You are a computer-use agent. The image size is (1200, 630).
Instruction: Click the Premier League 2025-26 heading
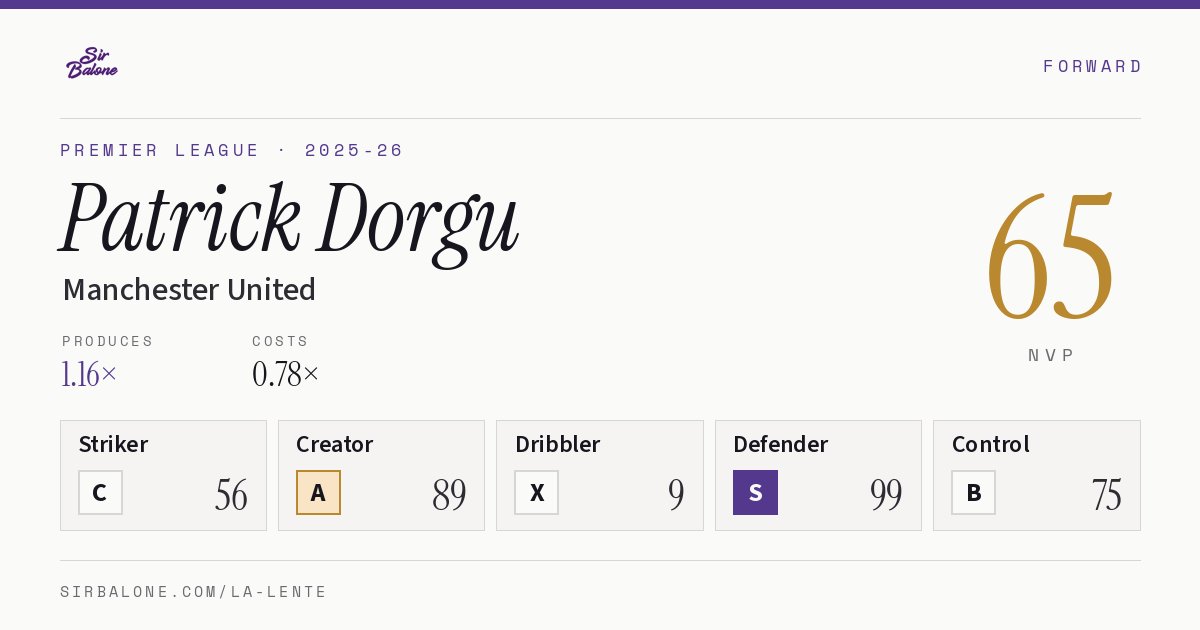tap(232, 150)
